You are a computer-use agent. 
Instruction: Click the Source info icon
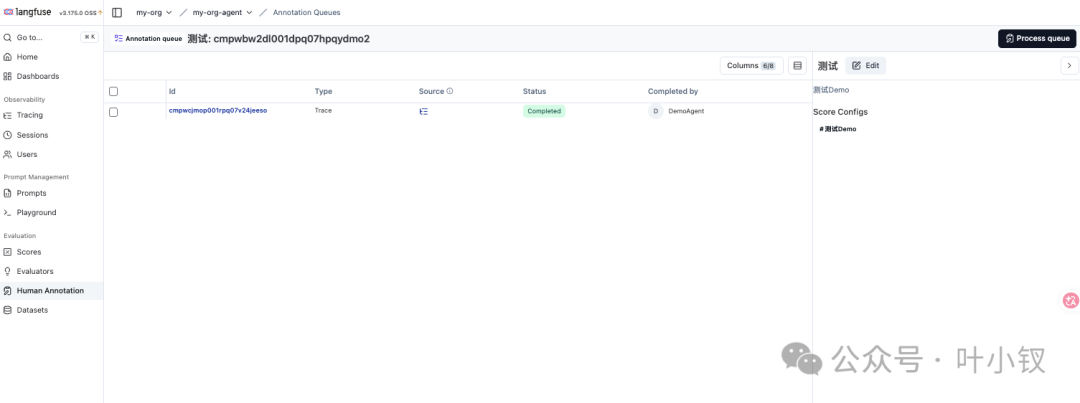(x=450, y=91)
